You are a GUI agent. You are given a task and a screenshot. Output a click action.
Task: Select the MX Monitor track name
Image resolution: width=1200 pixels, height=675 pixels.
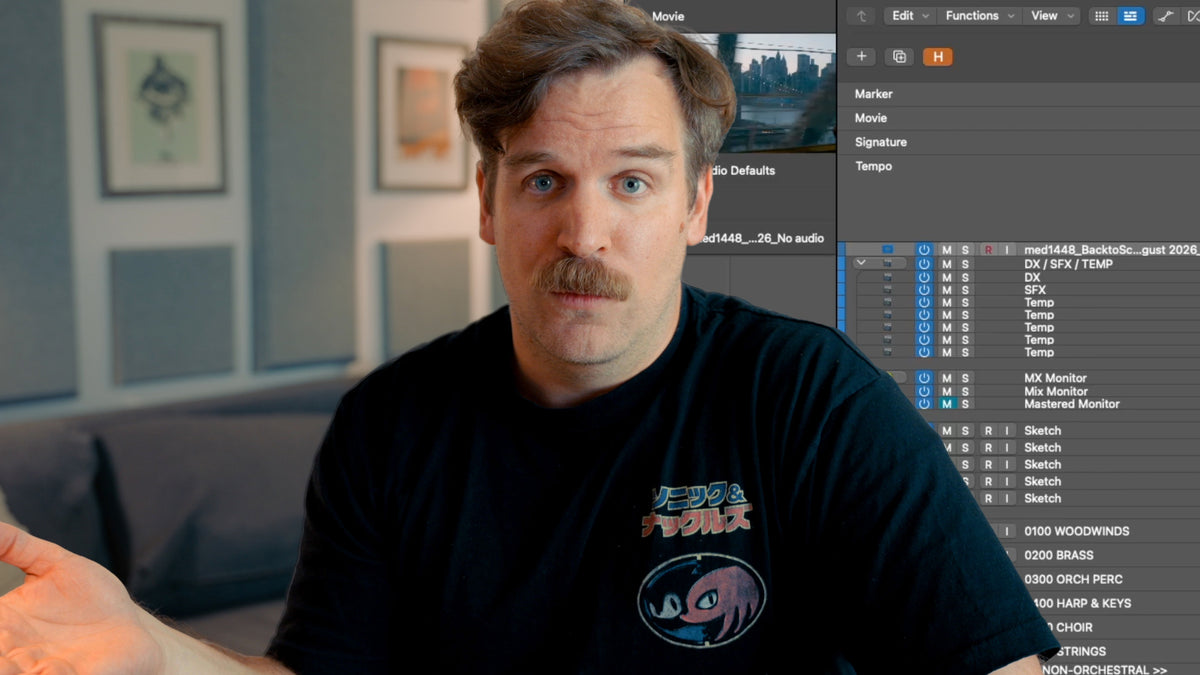1055,378
